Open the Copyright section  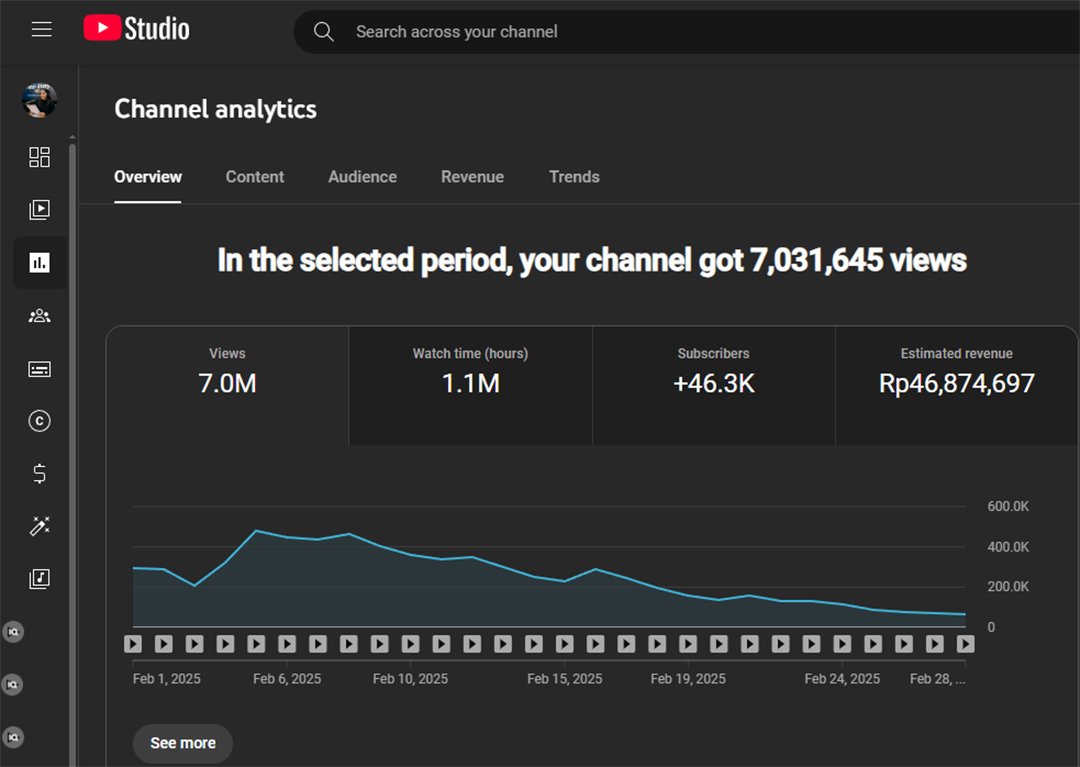coord(40,421)
